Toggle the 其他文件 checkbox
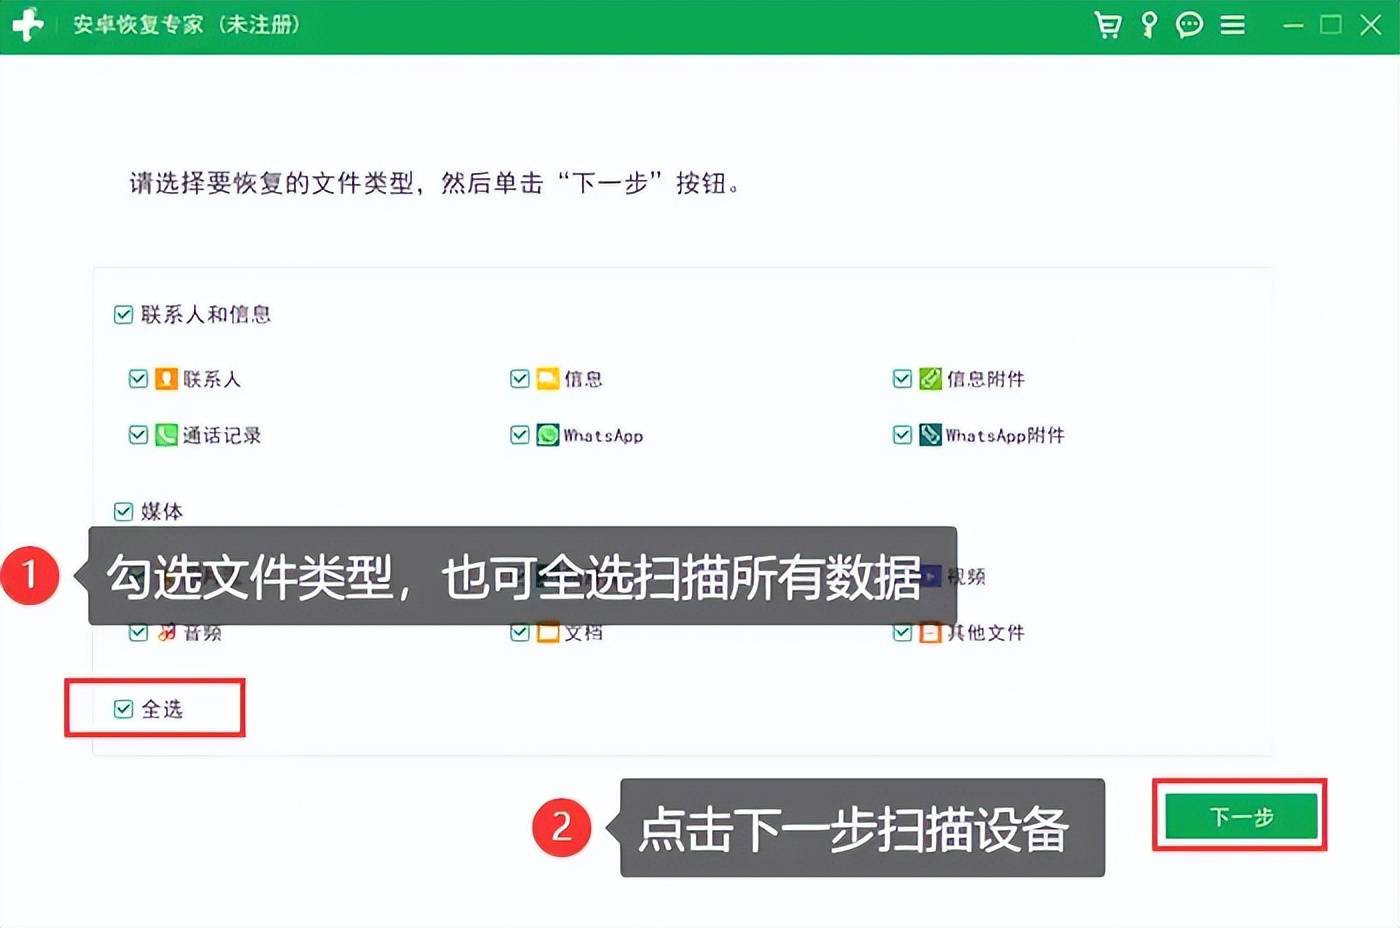The width and height of the screenshot is (1400, 928). [x=902, y=632]
